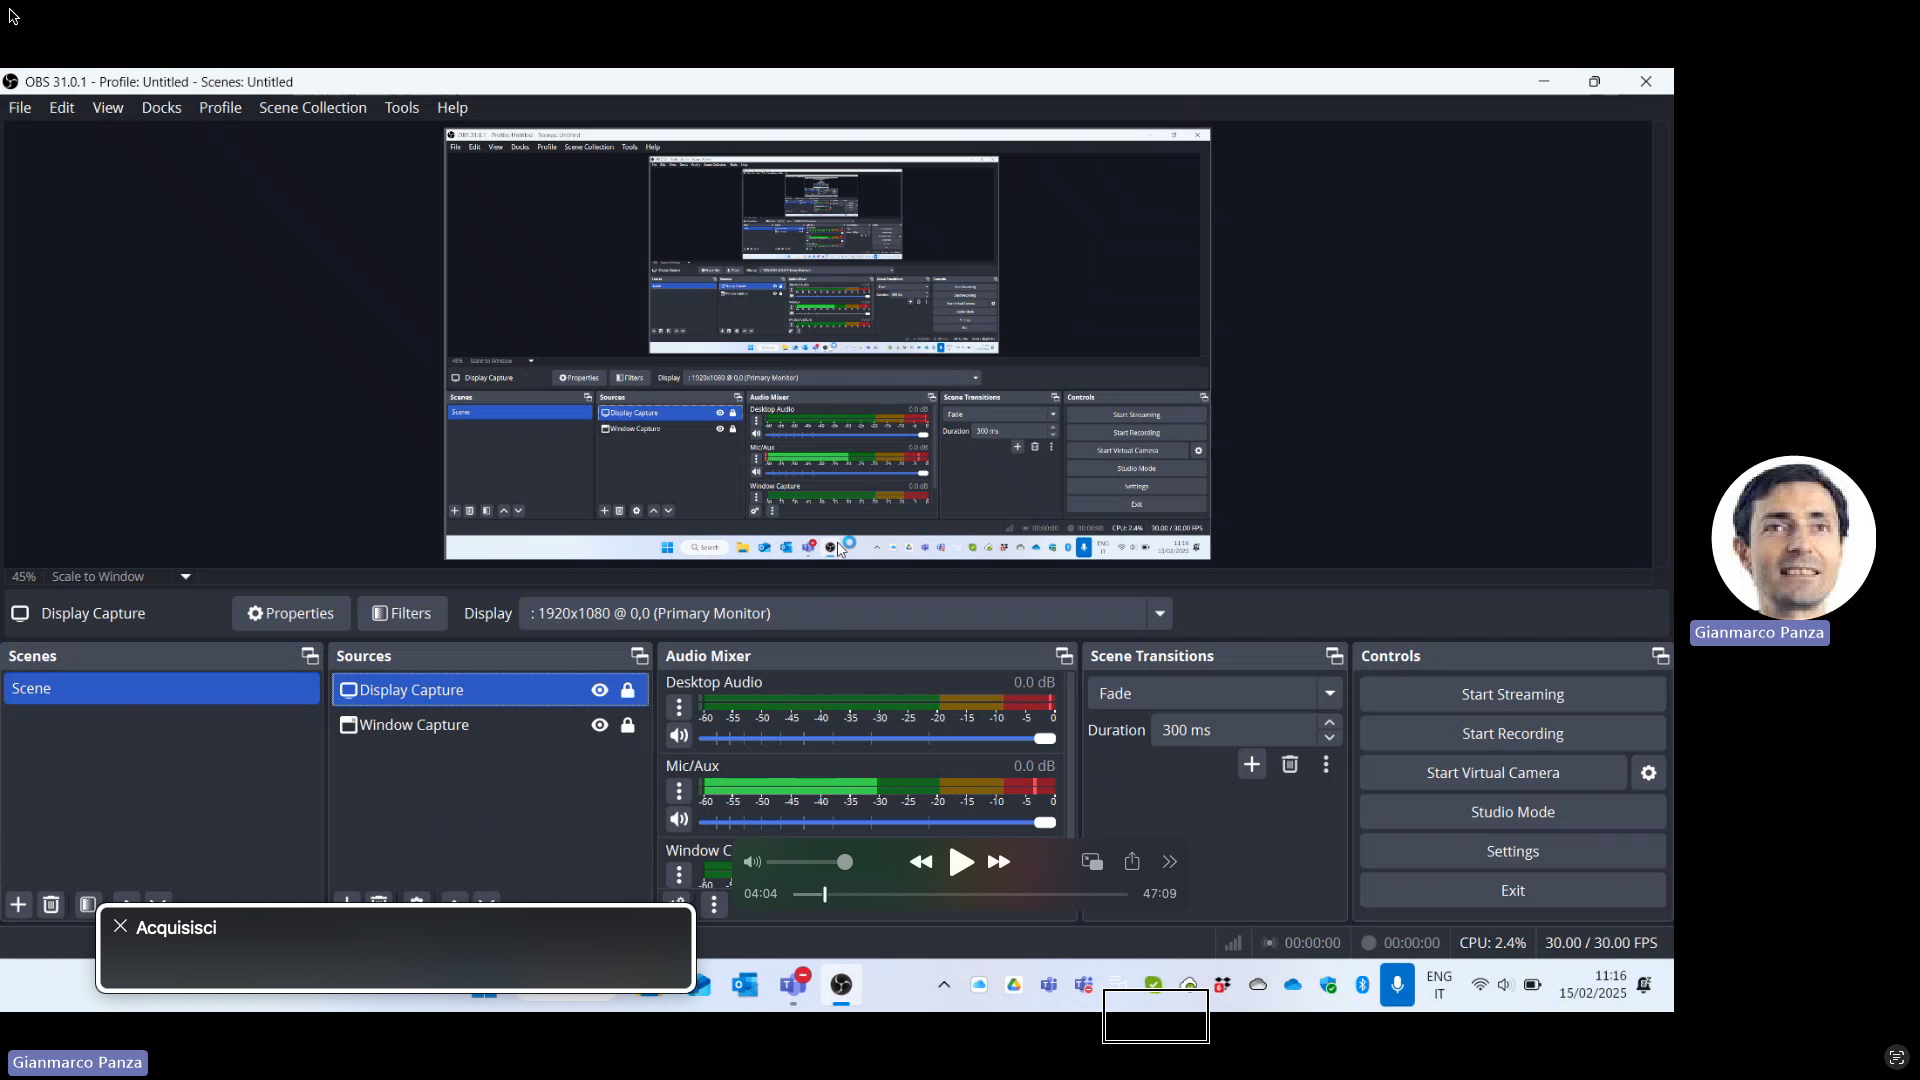Click Start Virtual Camera

(x=1493, y=773)
